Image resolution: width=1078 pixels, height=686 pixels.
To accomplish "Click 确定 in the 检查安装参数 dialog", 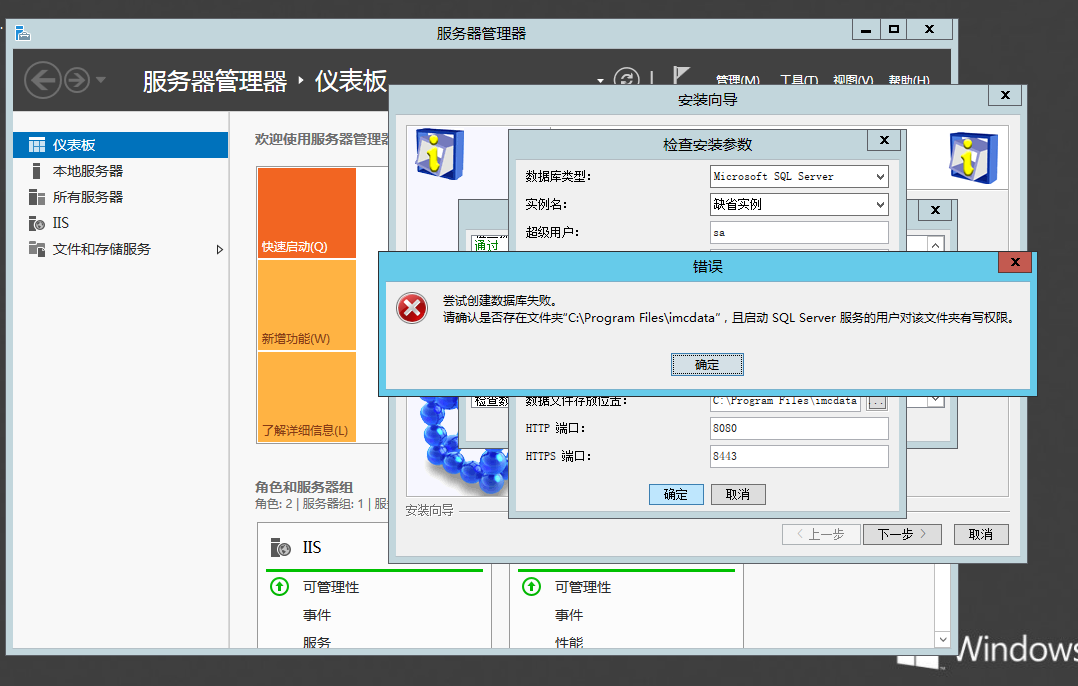I will pos(676,494).
